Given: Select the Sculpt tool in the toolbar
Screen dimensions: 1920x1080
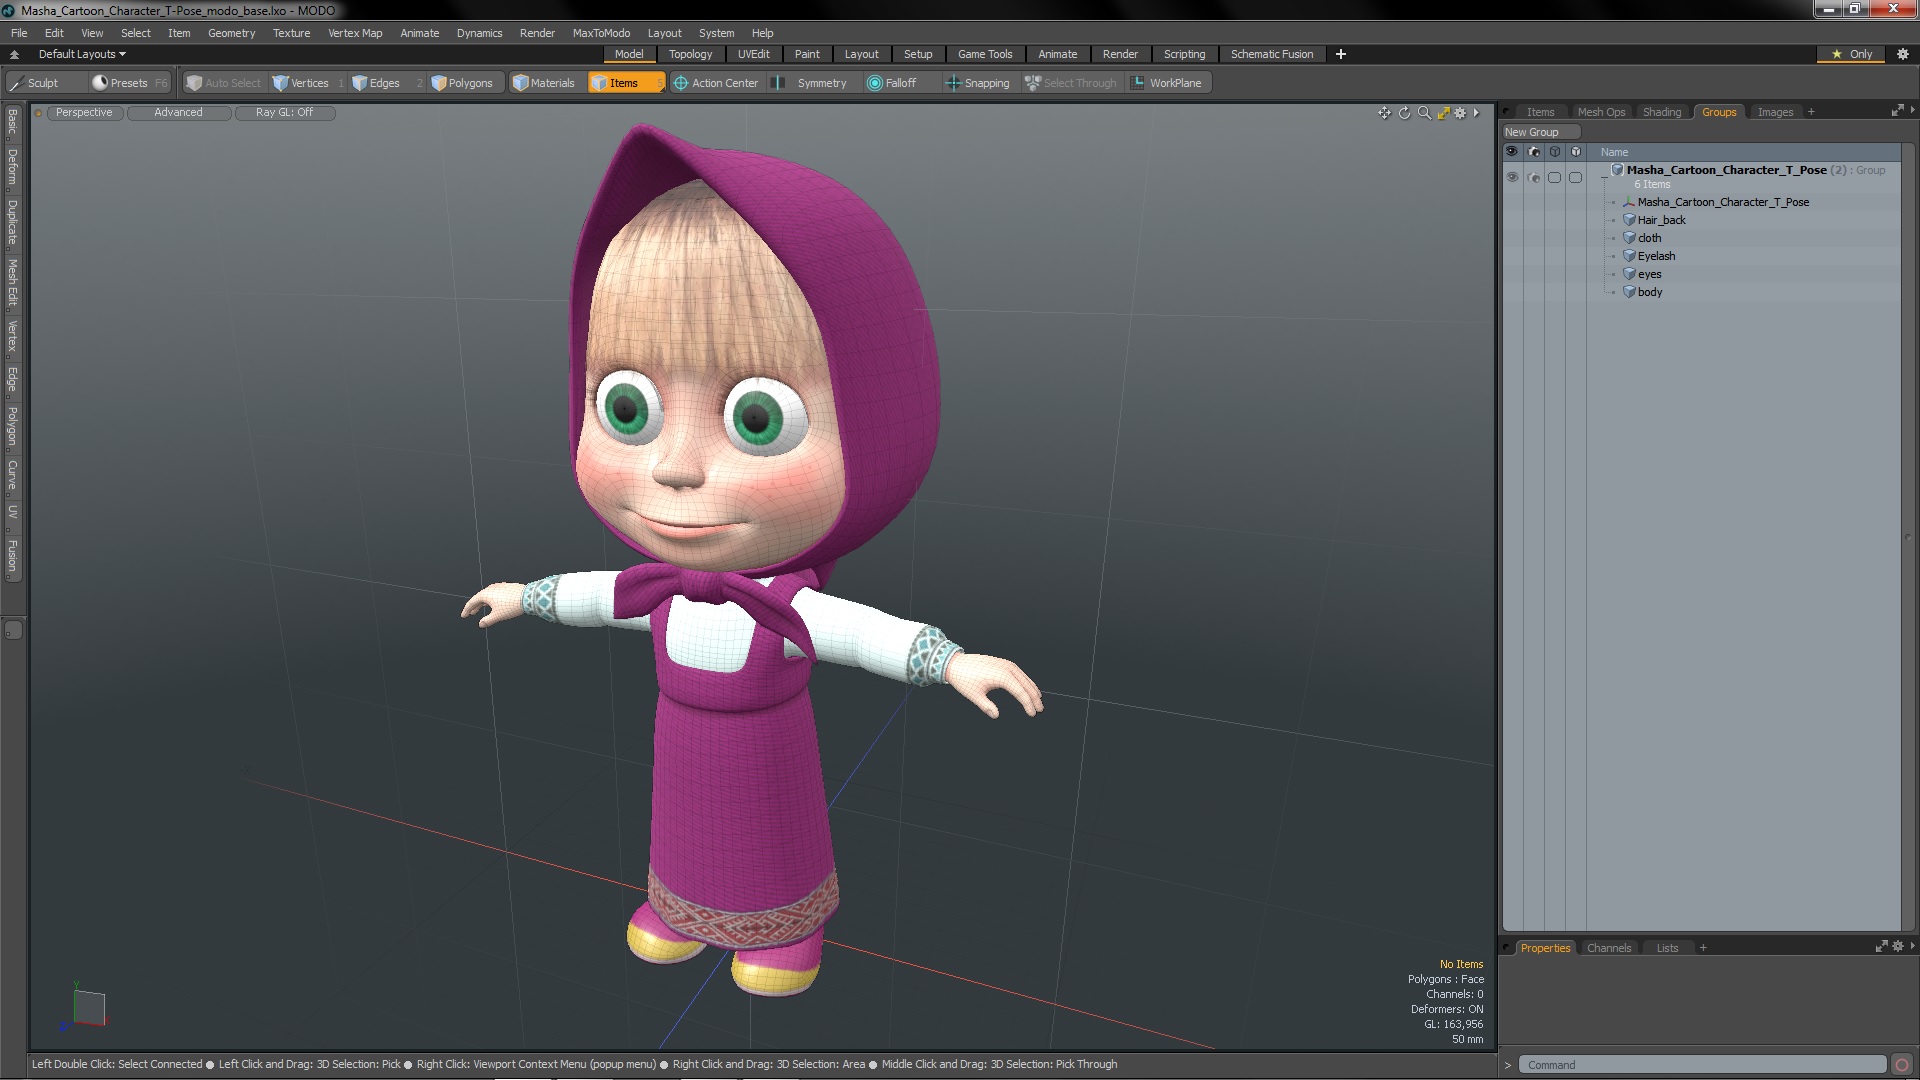Looking at the screenshot, I should [x=34, y=83].
